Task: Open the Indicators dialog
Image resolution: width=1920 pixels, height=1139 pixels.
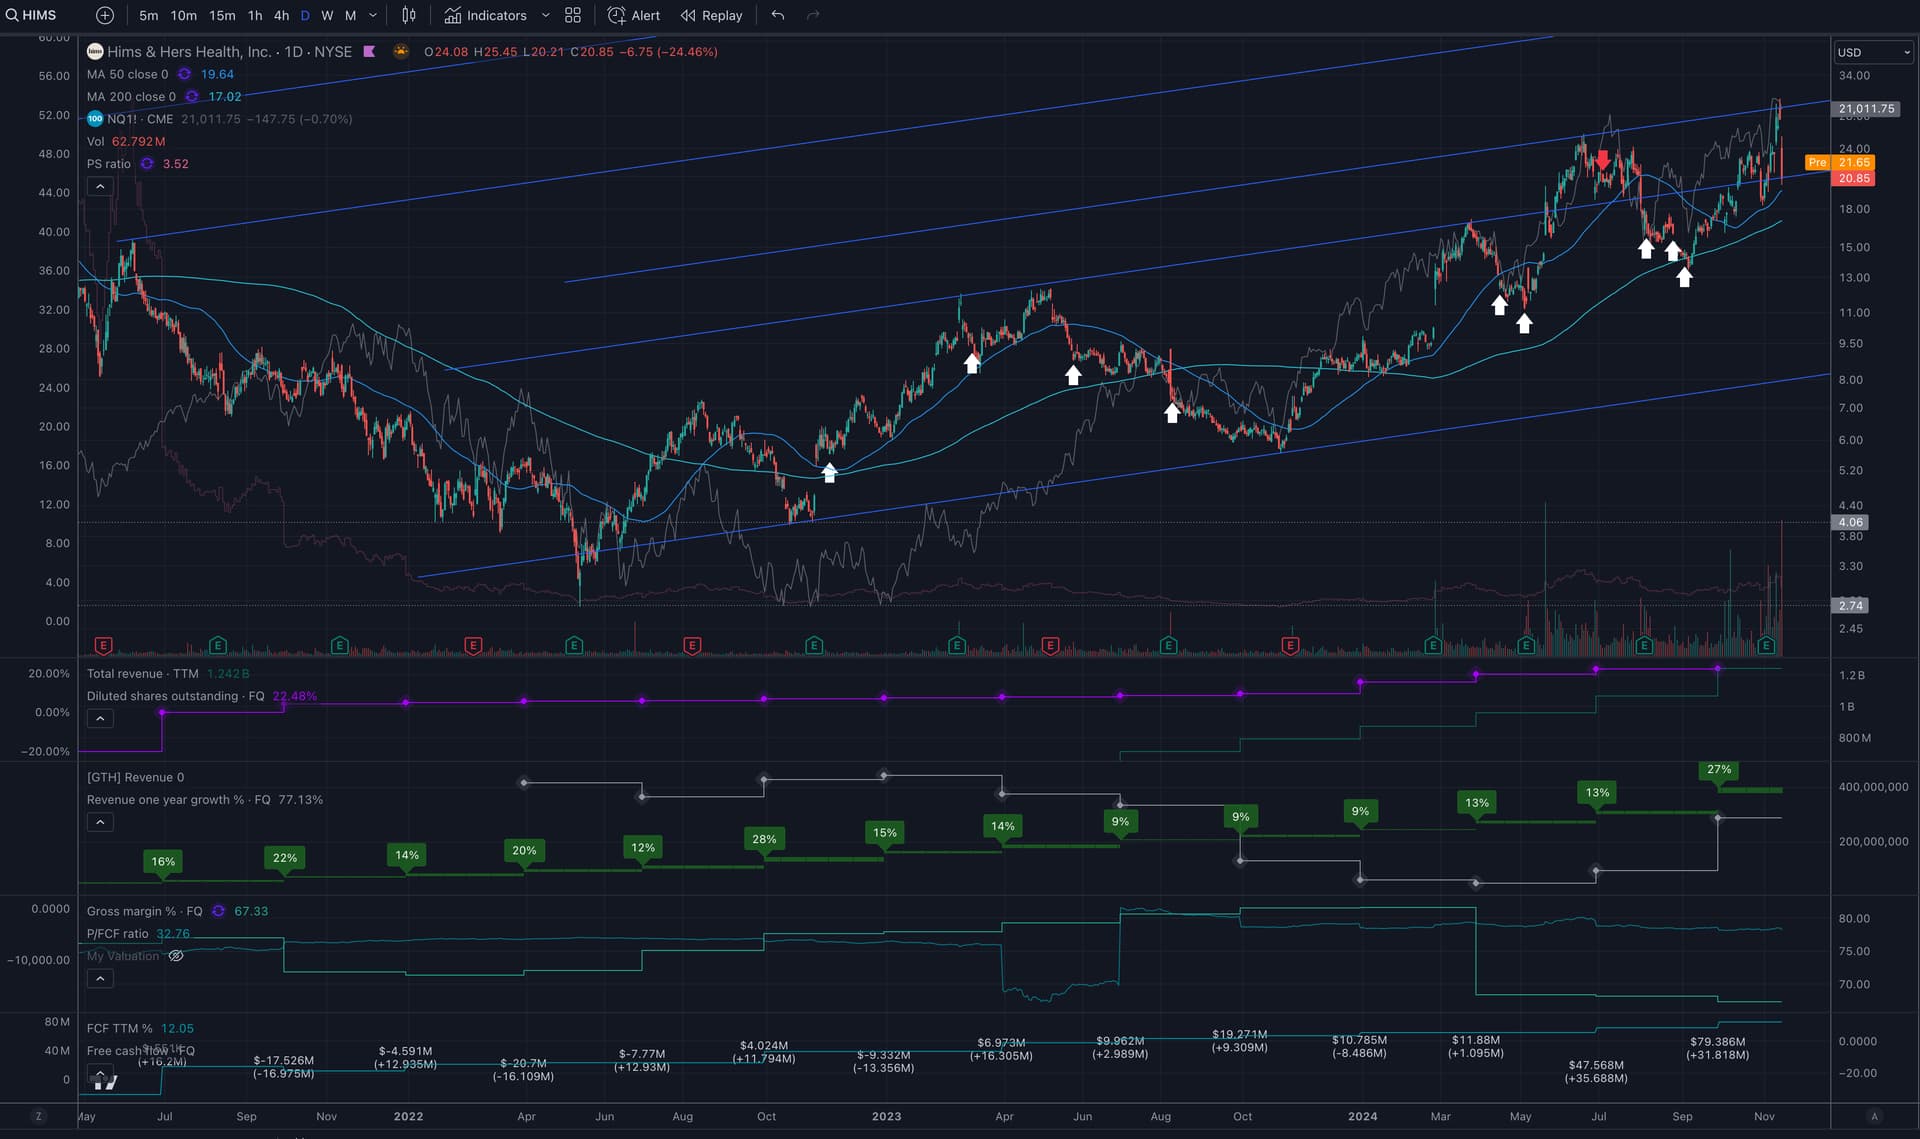Action: pos(486,15)
